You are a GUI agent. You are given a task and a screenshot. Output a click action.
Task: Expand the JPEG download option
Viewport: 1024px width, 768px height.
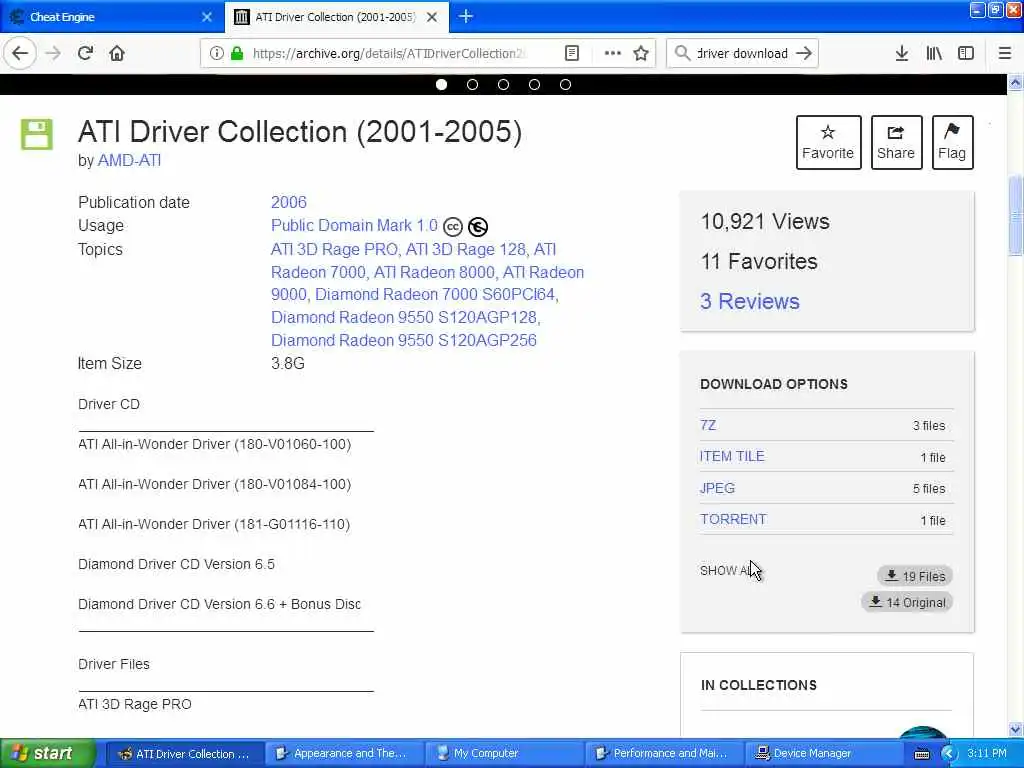(x=717, y=488)
